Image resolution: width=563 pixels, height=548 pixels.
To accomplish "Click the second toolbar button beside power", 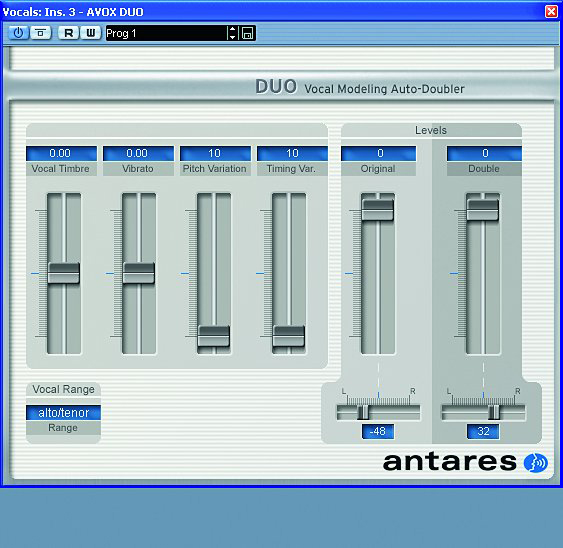I will tap(41, 33).
